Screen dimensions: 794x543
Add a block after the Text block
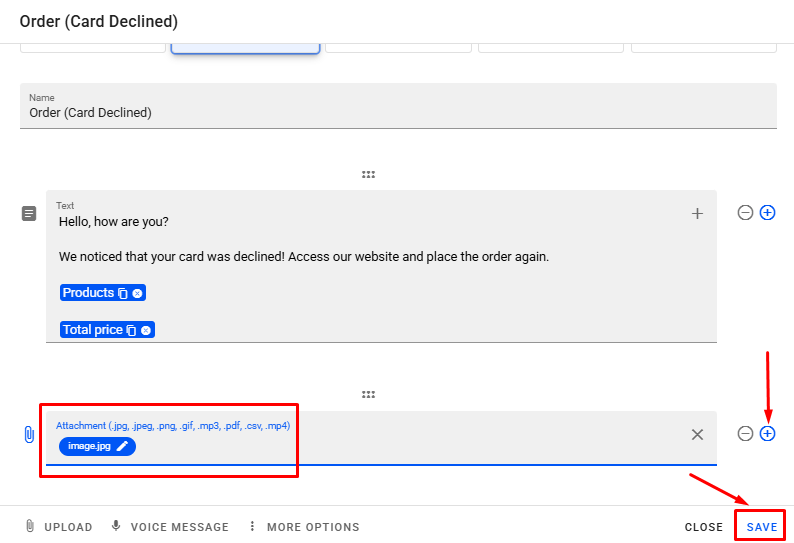pos(767,213)
